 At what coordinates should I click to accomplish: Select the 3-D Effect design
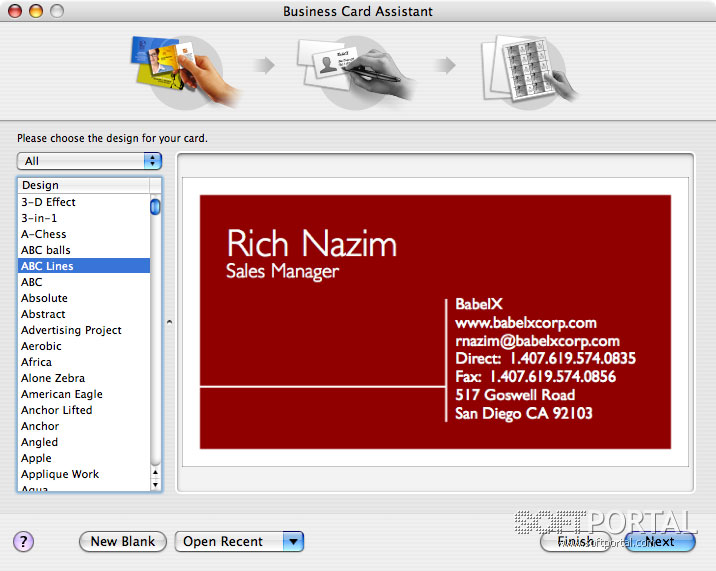pyautogui.click(x=84, y=202)
